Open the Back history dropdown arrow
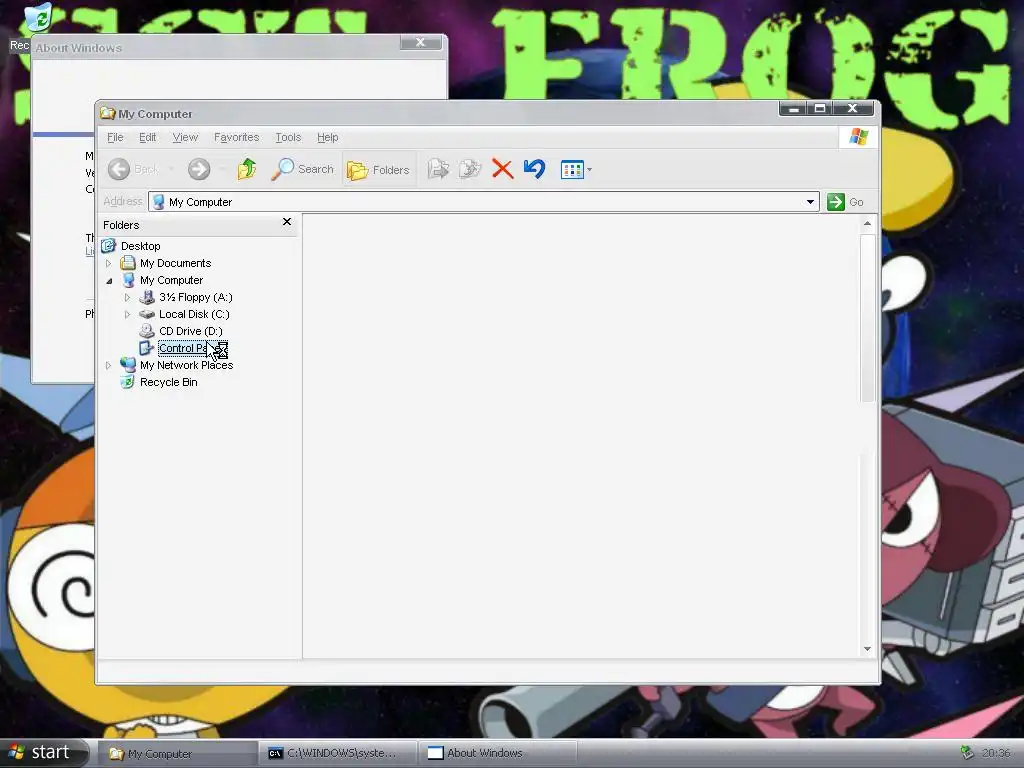 pos(171,169)
